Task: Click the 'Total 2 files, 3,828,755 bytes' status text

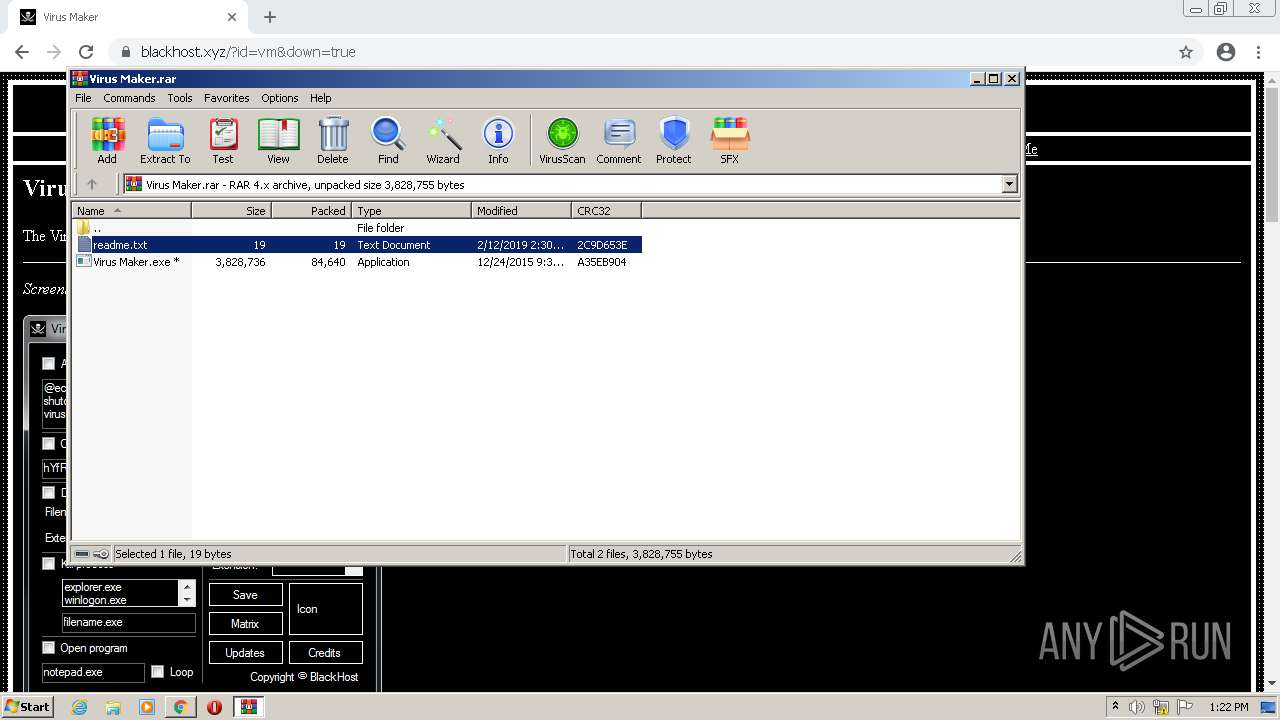Action: (641, 554)
